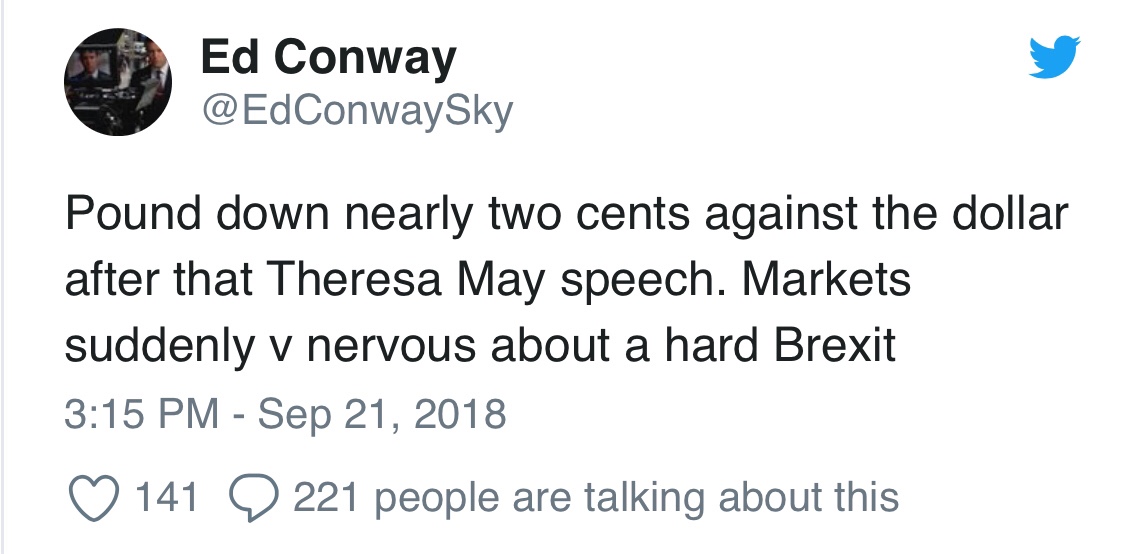This screenshot has height=554, width=1129.
Task: Click the 3:15 PM - Sep 21, 2018 timestamp
Action: point(285,414)
